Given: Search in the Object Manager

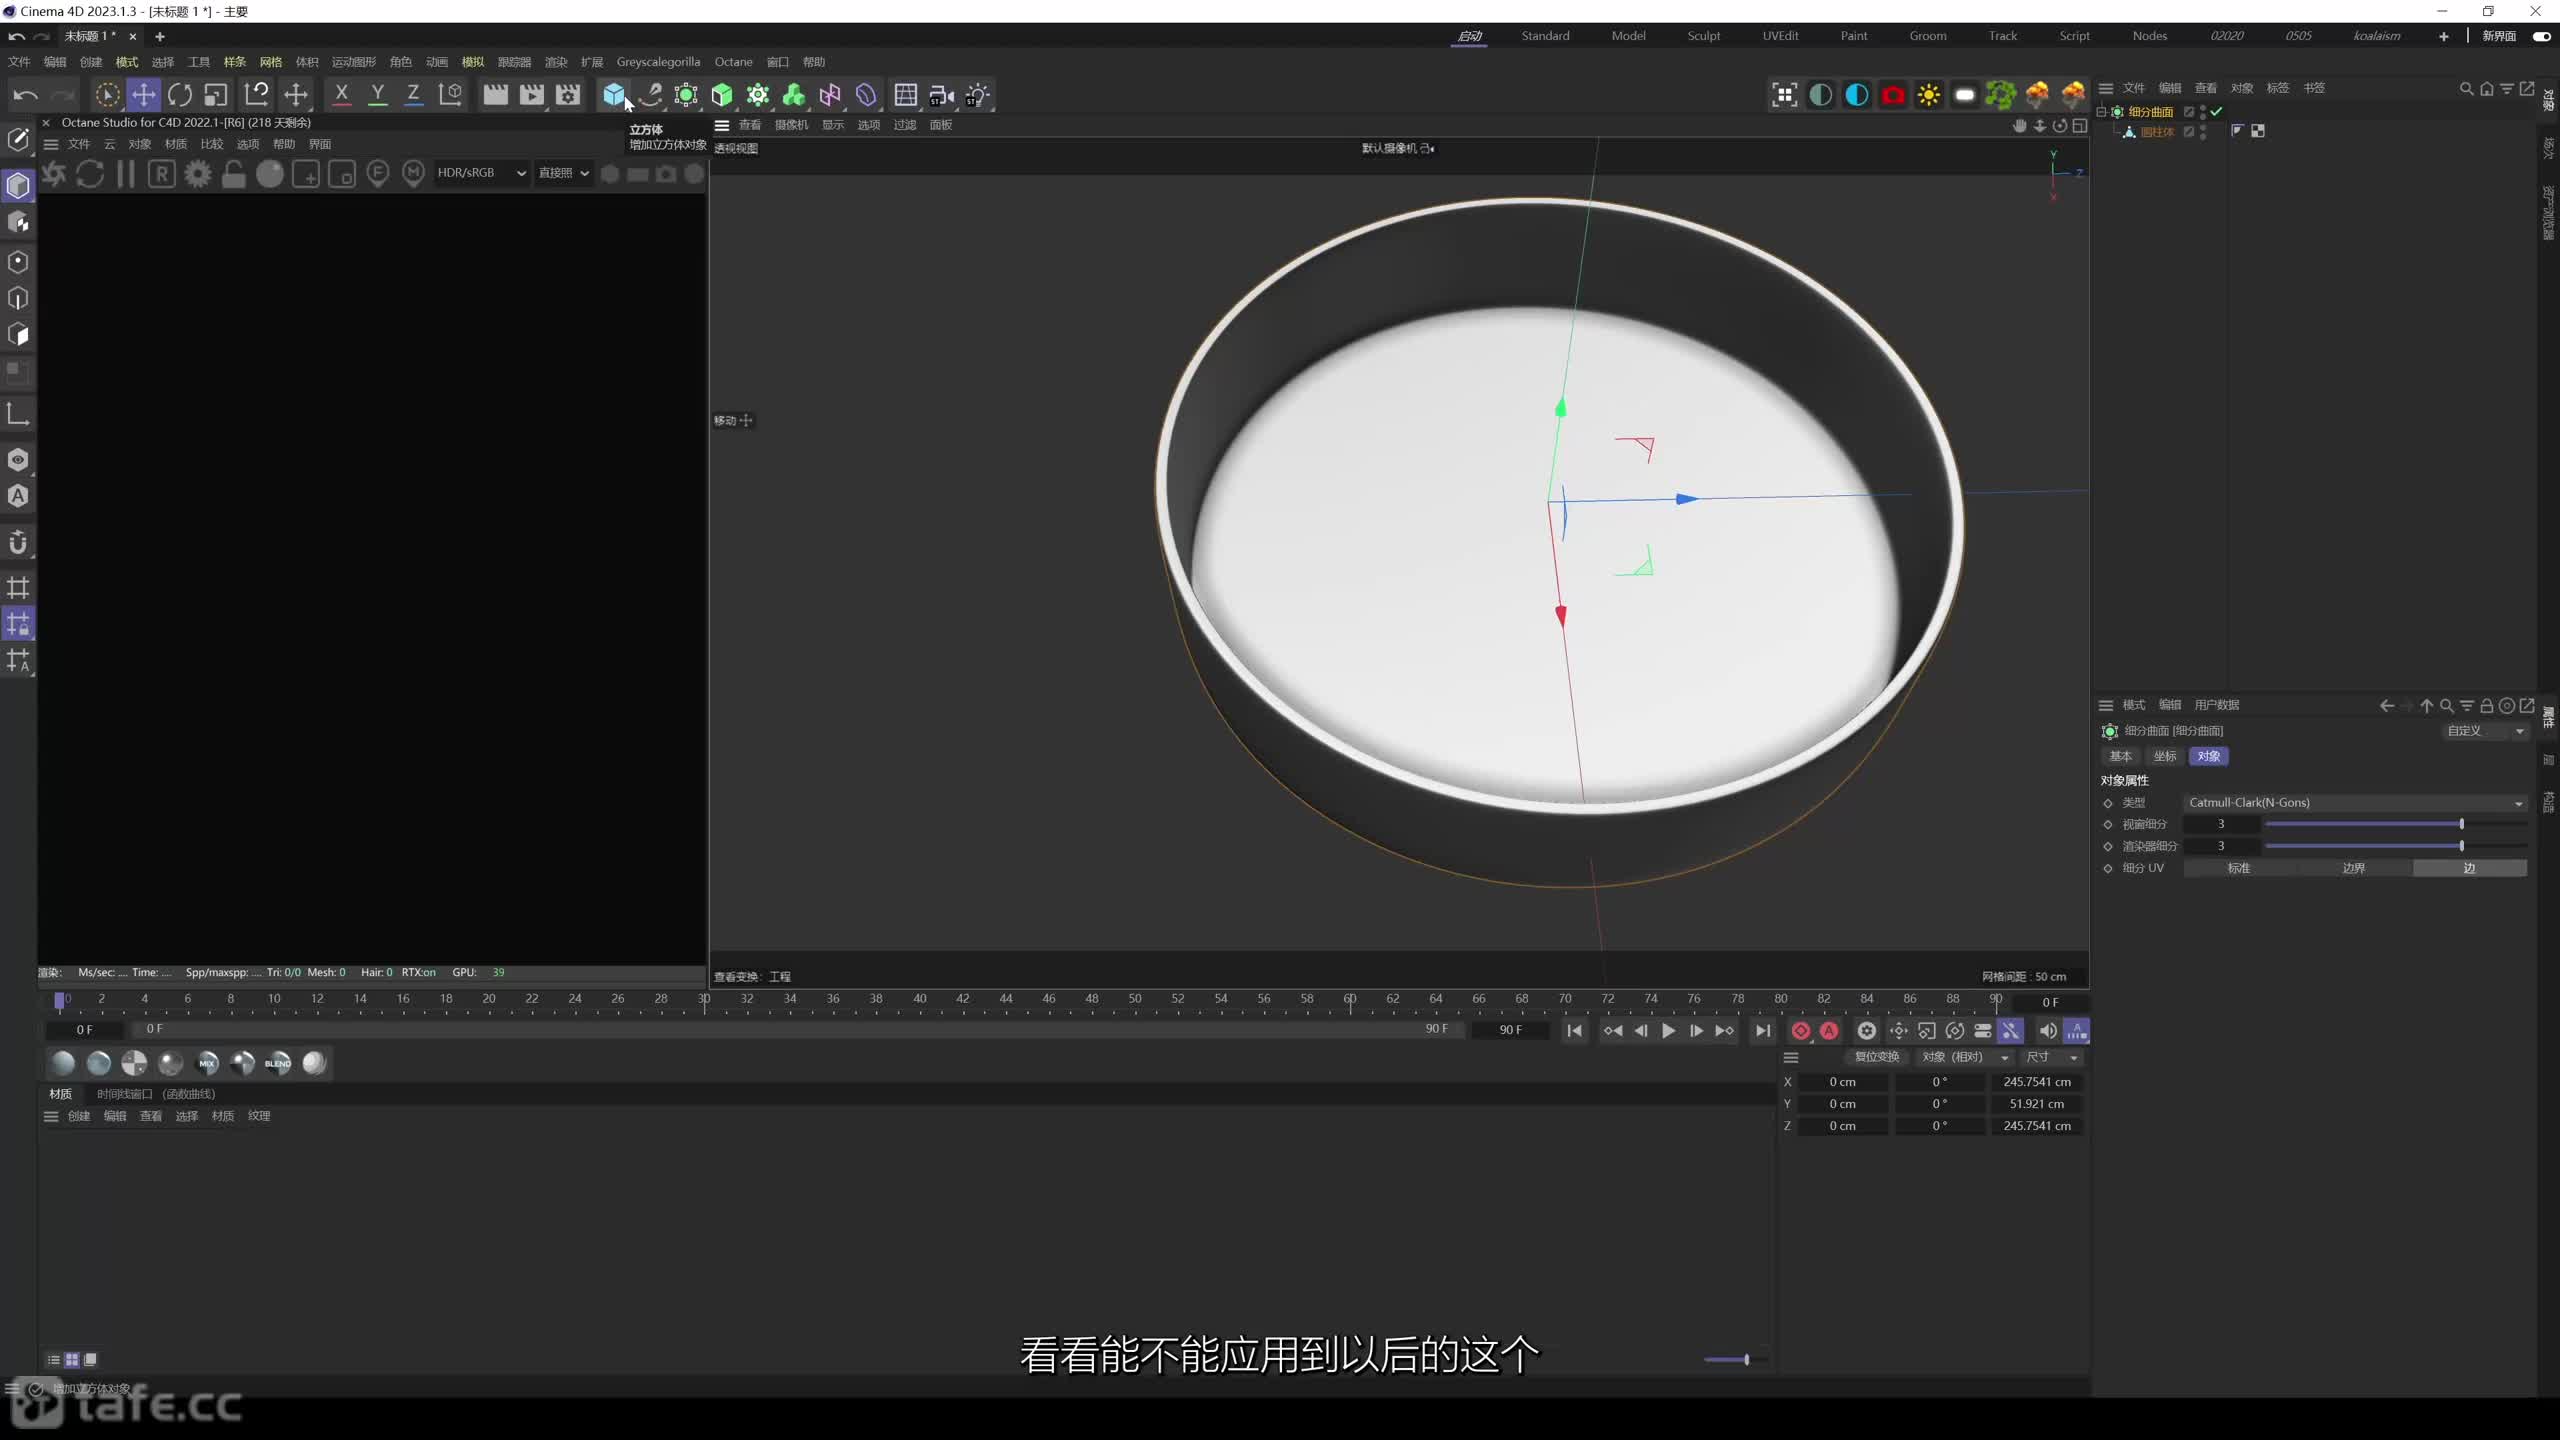Looking at the screenshot, I should (x=2466, y=88).
